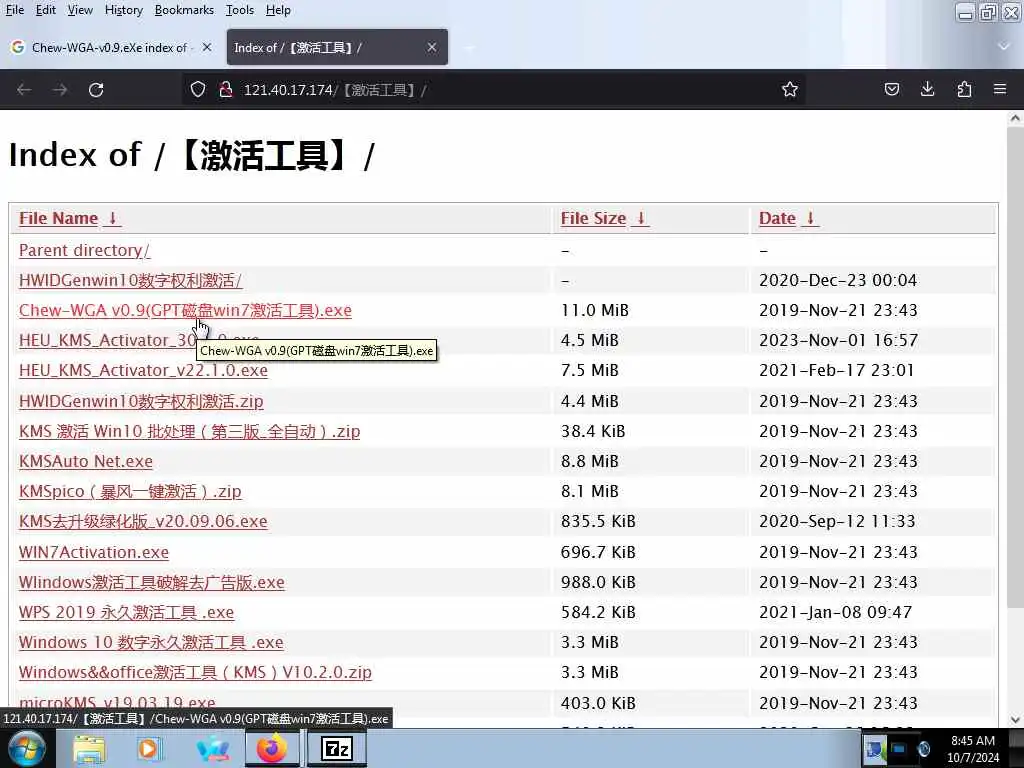The width and height of the screenshot is (1024, 768).
Task: Download WIindows激活工具破解去广告版.exe
Action: click(152, 582)
